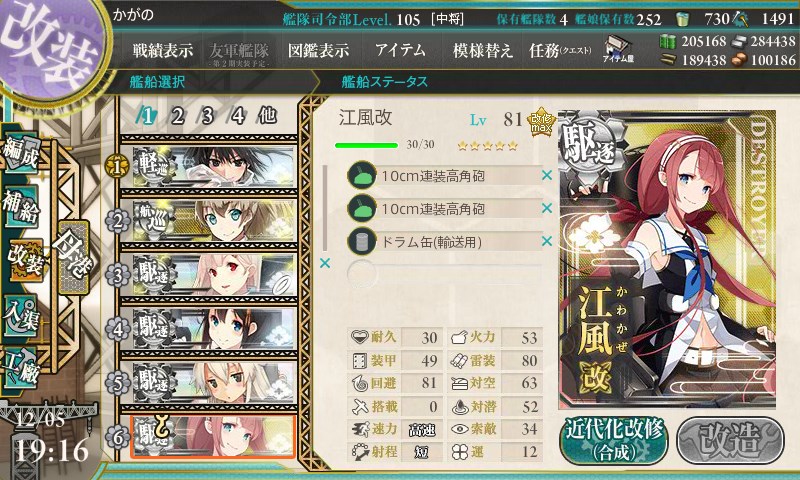
Task: Open the アイテム屋 item shop icon
Action: click(618, 49)
